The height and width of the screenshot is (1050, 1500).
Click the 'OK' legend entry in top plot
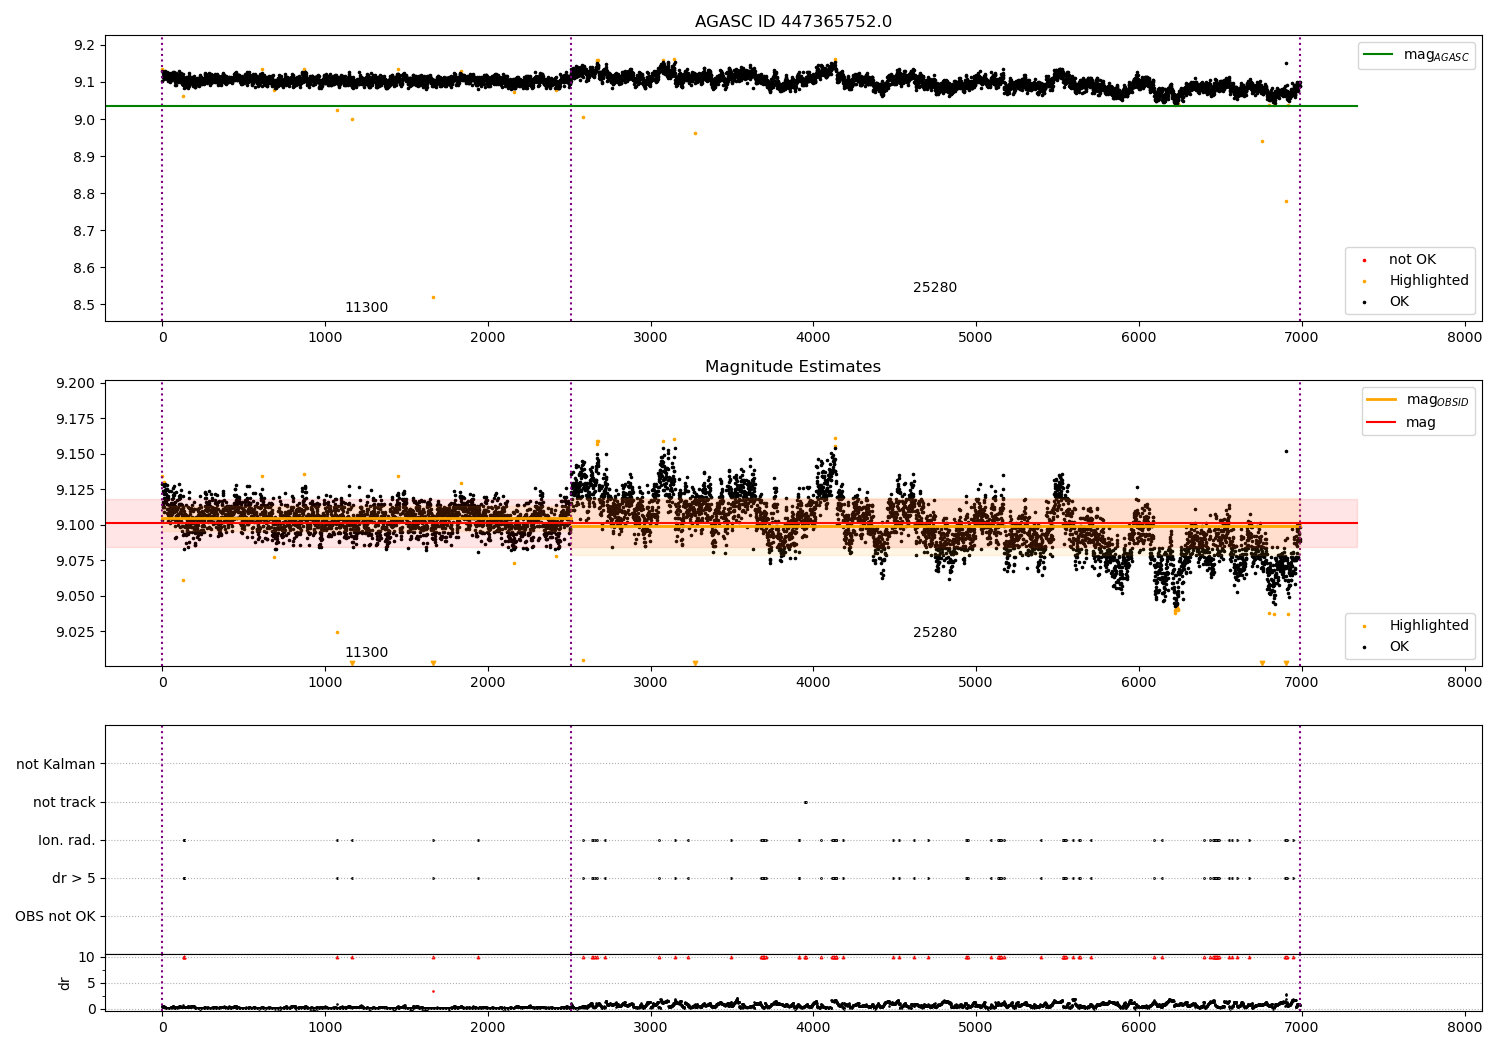pyautogui.click(x=1398, y=302)
